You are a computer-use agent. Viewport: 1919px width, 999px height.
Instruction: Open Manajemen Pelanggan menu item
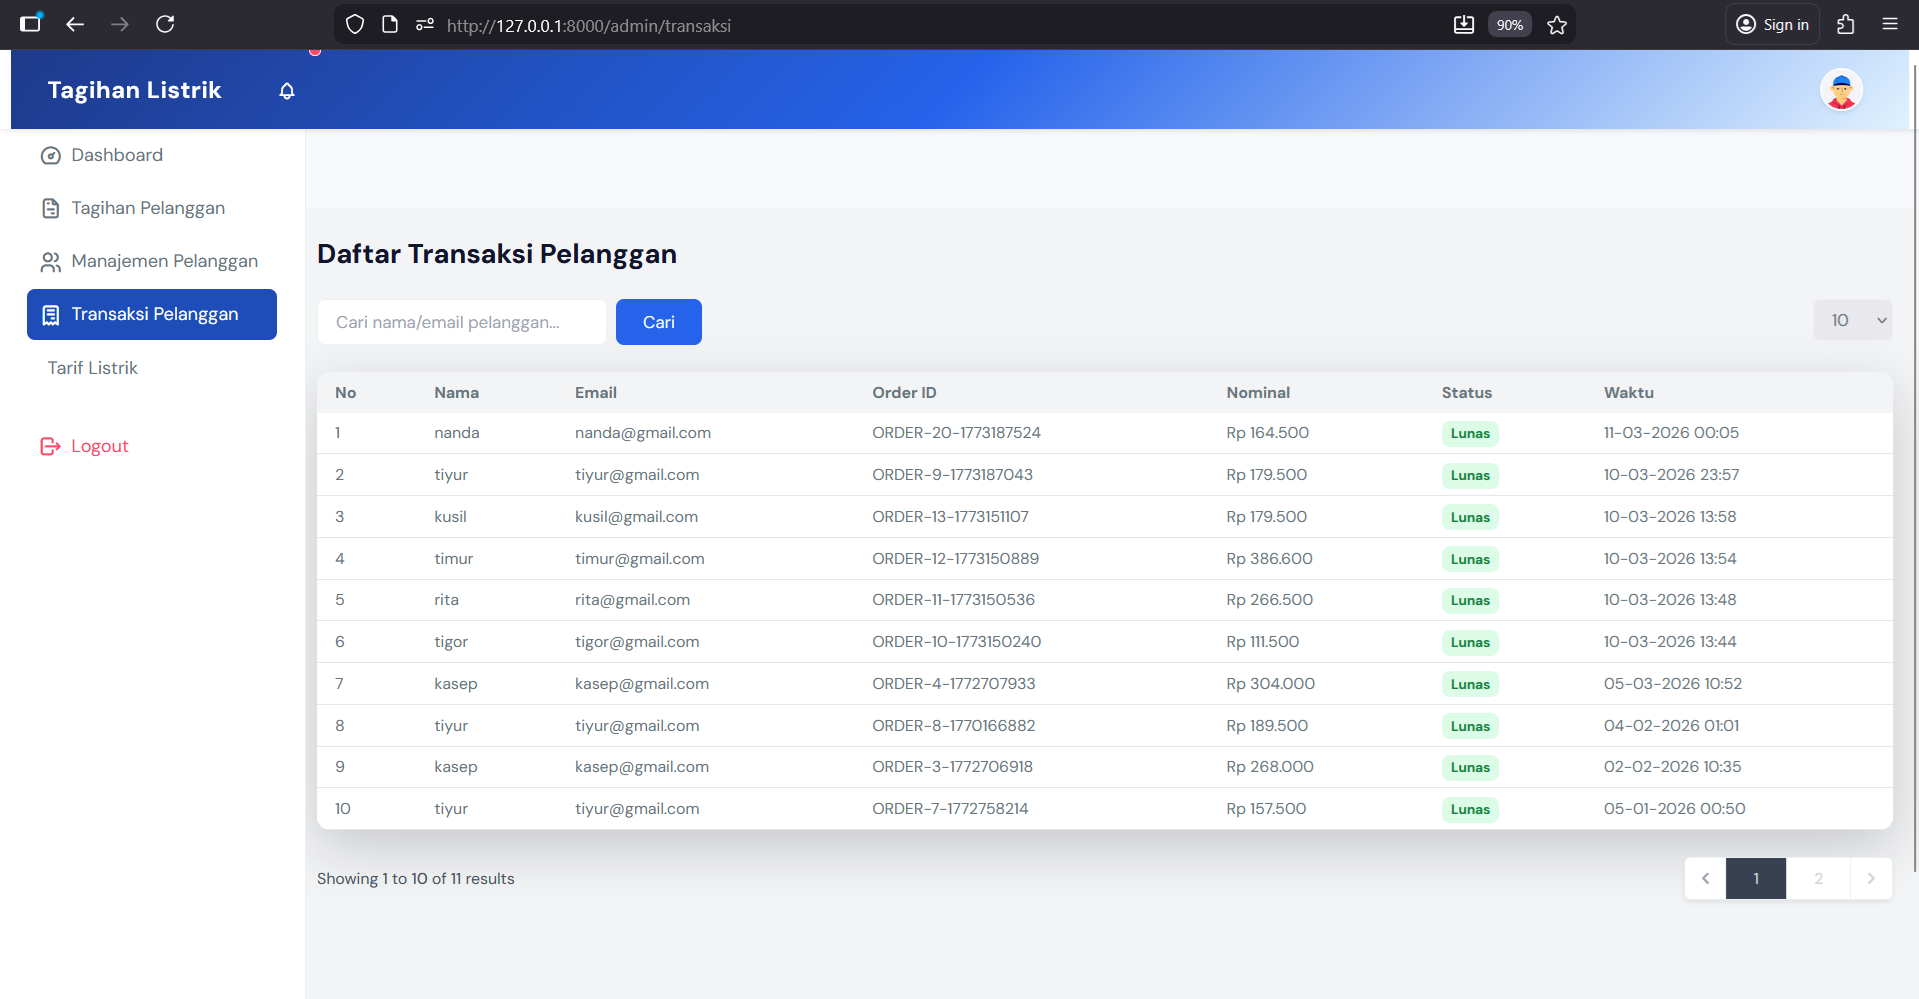[x=152, y=261]
